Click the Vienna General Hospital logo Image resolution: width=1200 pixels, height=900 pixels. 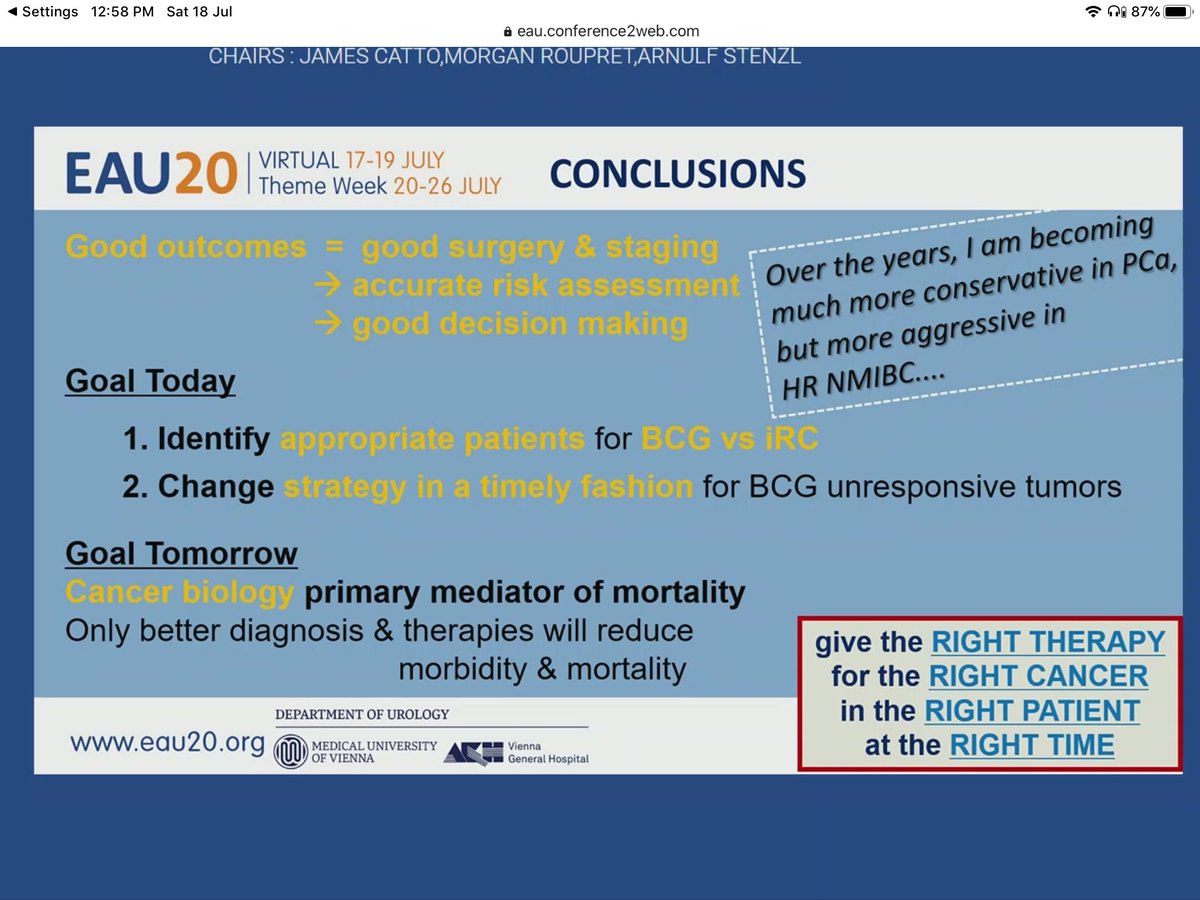516,752
